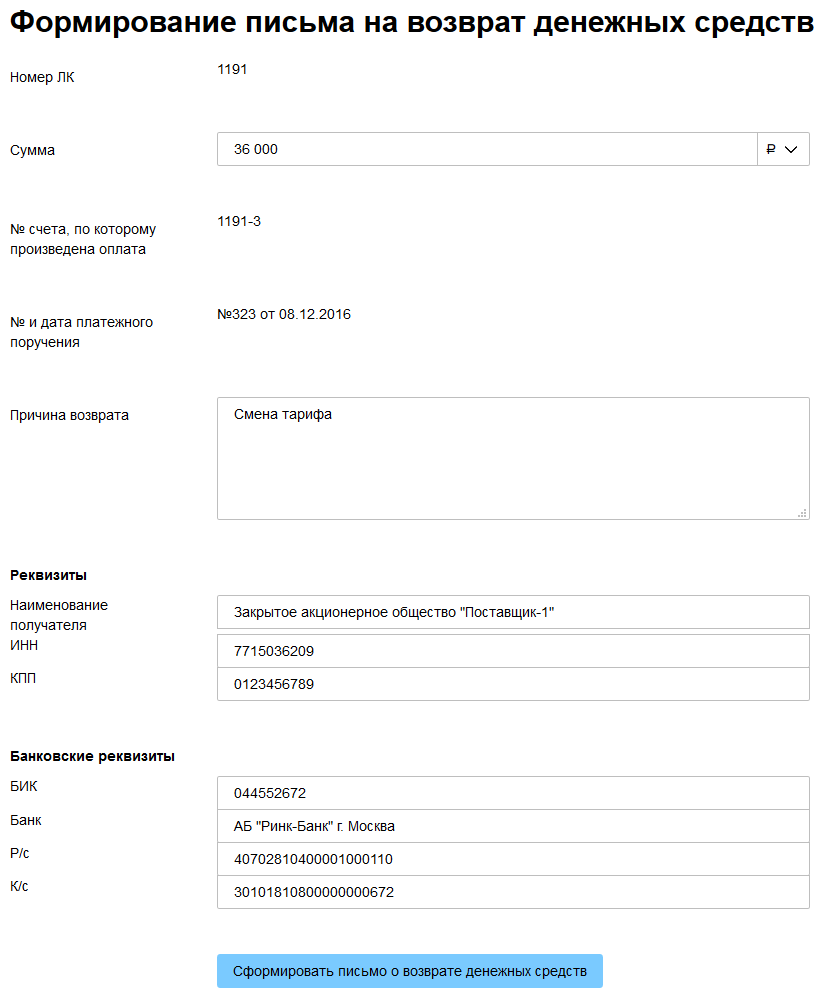Click the page title about возврат денежных средств
822x1000 pixels.
tap(411, 23)
